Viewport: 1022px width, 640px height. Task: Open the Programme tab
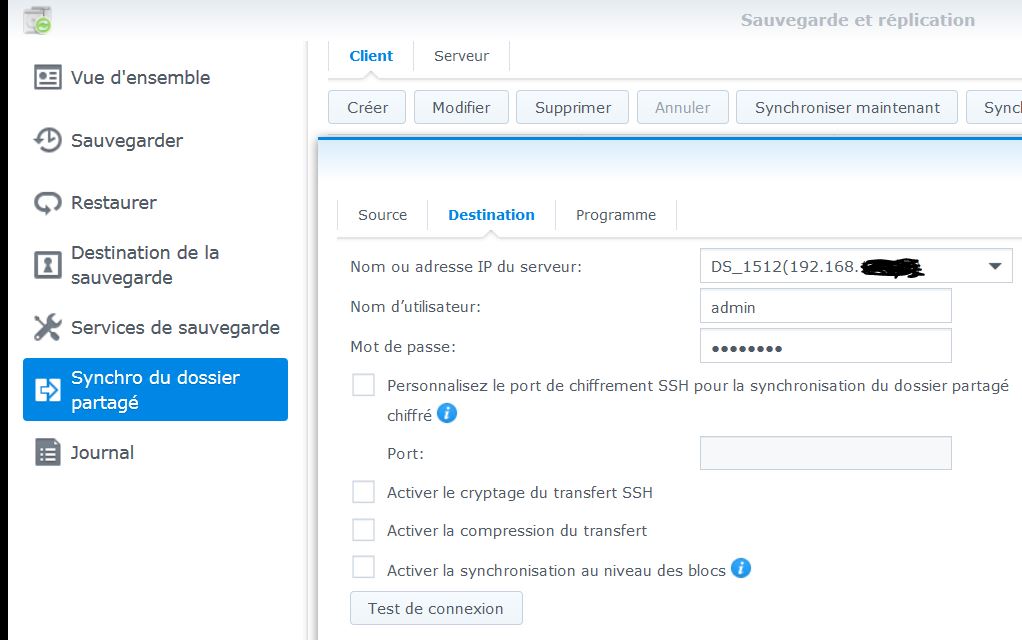point(616,215)
